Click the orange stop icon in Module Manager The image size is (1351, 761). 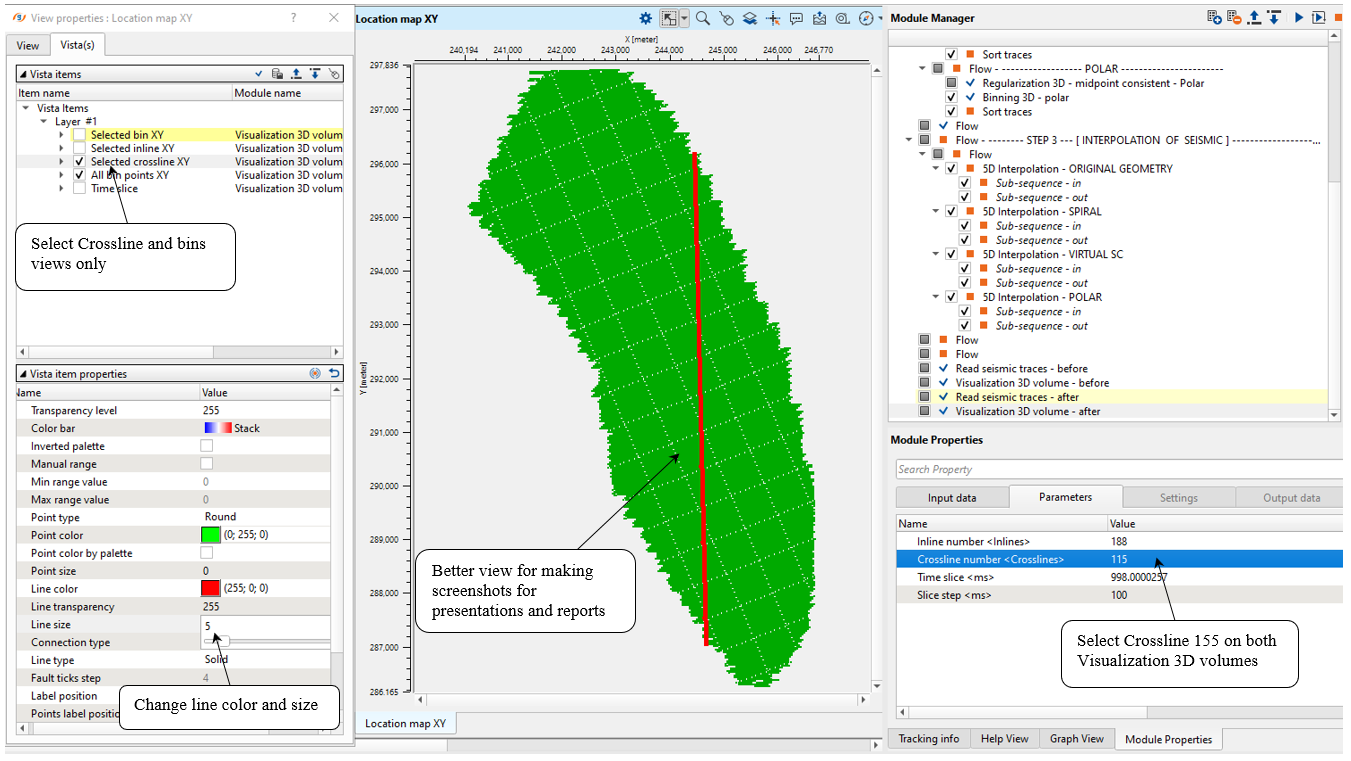pyautogui.click(x=1338, y=18)
